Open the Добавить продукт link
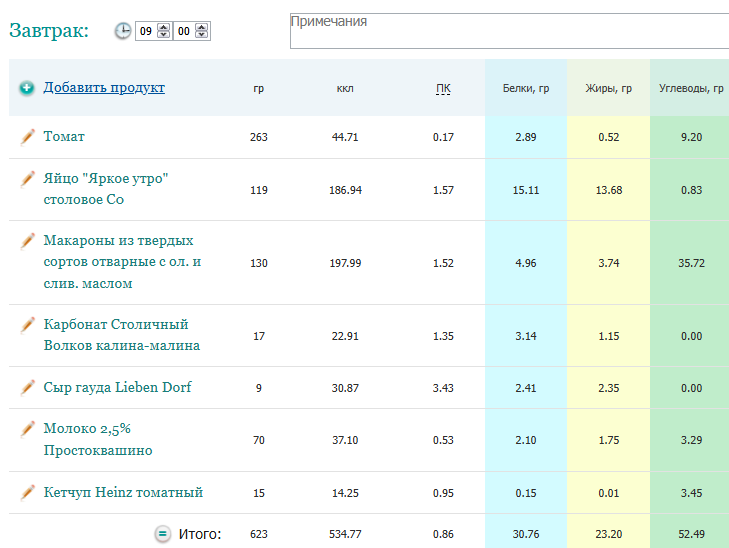The width and height of the screenshot is (729, 548). point(104,87)
